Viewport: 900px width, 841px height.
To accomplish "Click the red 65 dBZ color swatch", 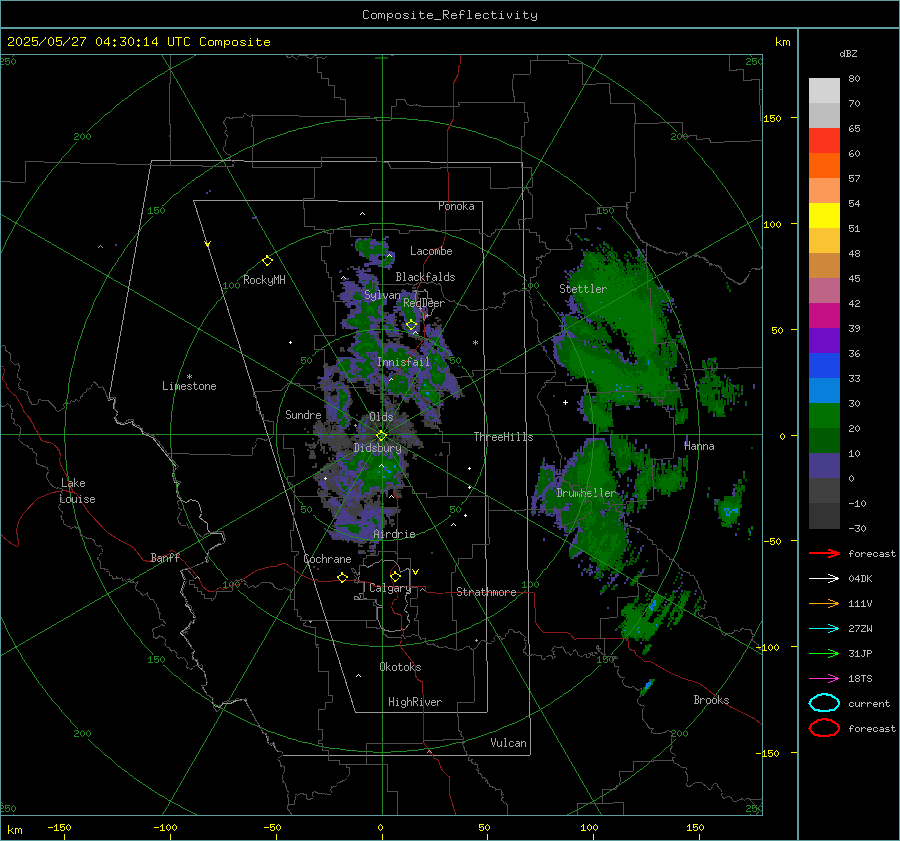I will (824, 140).
